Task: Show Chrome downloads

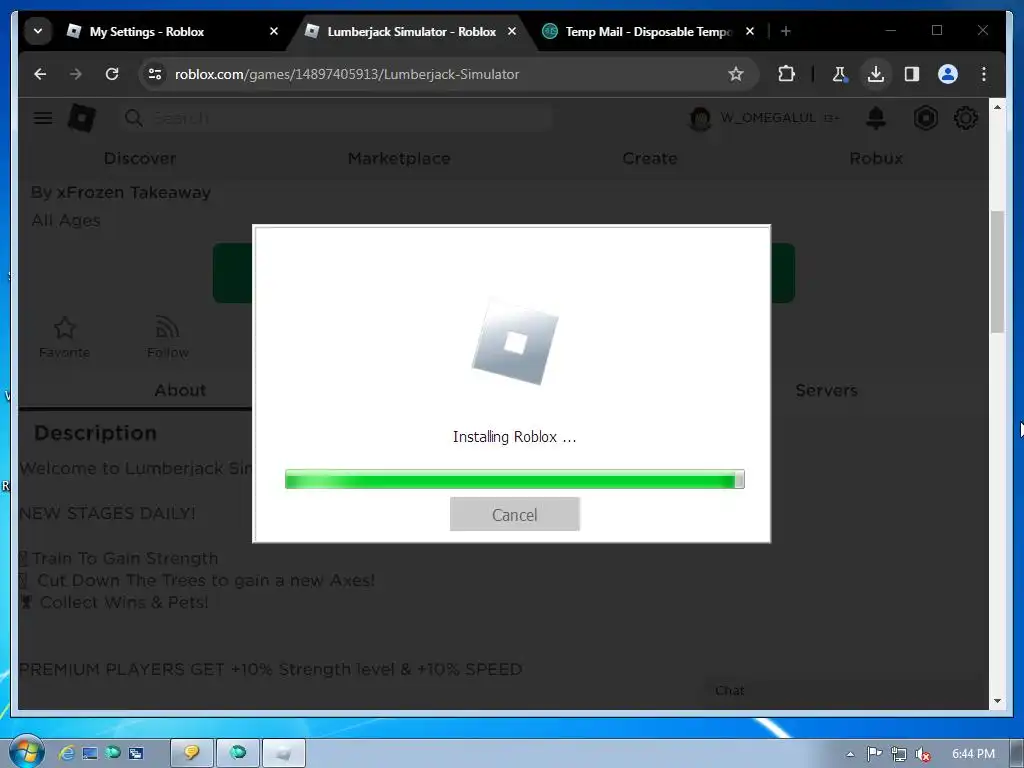Action: pos(876,74)
